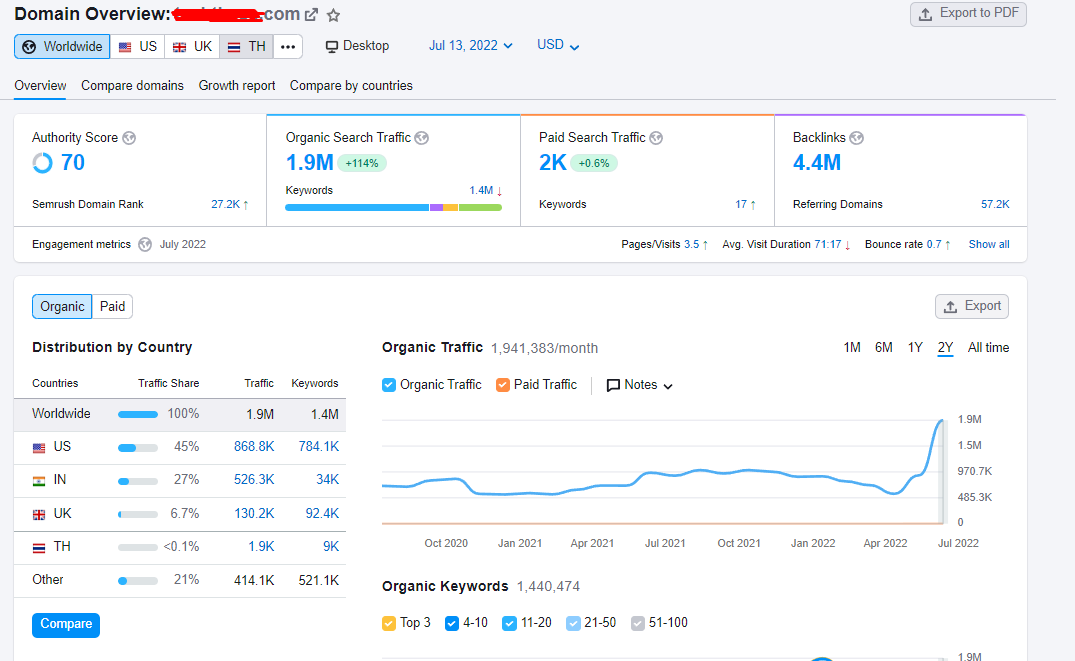The width and height of the screenshot is (1075, 661).
Task: Click the India flag in the country table
Action: coord(39,481)
